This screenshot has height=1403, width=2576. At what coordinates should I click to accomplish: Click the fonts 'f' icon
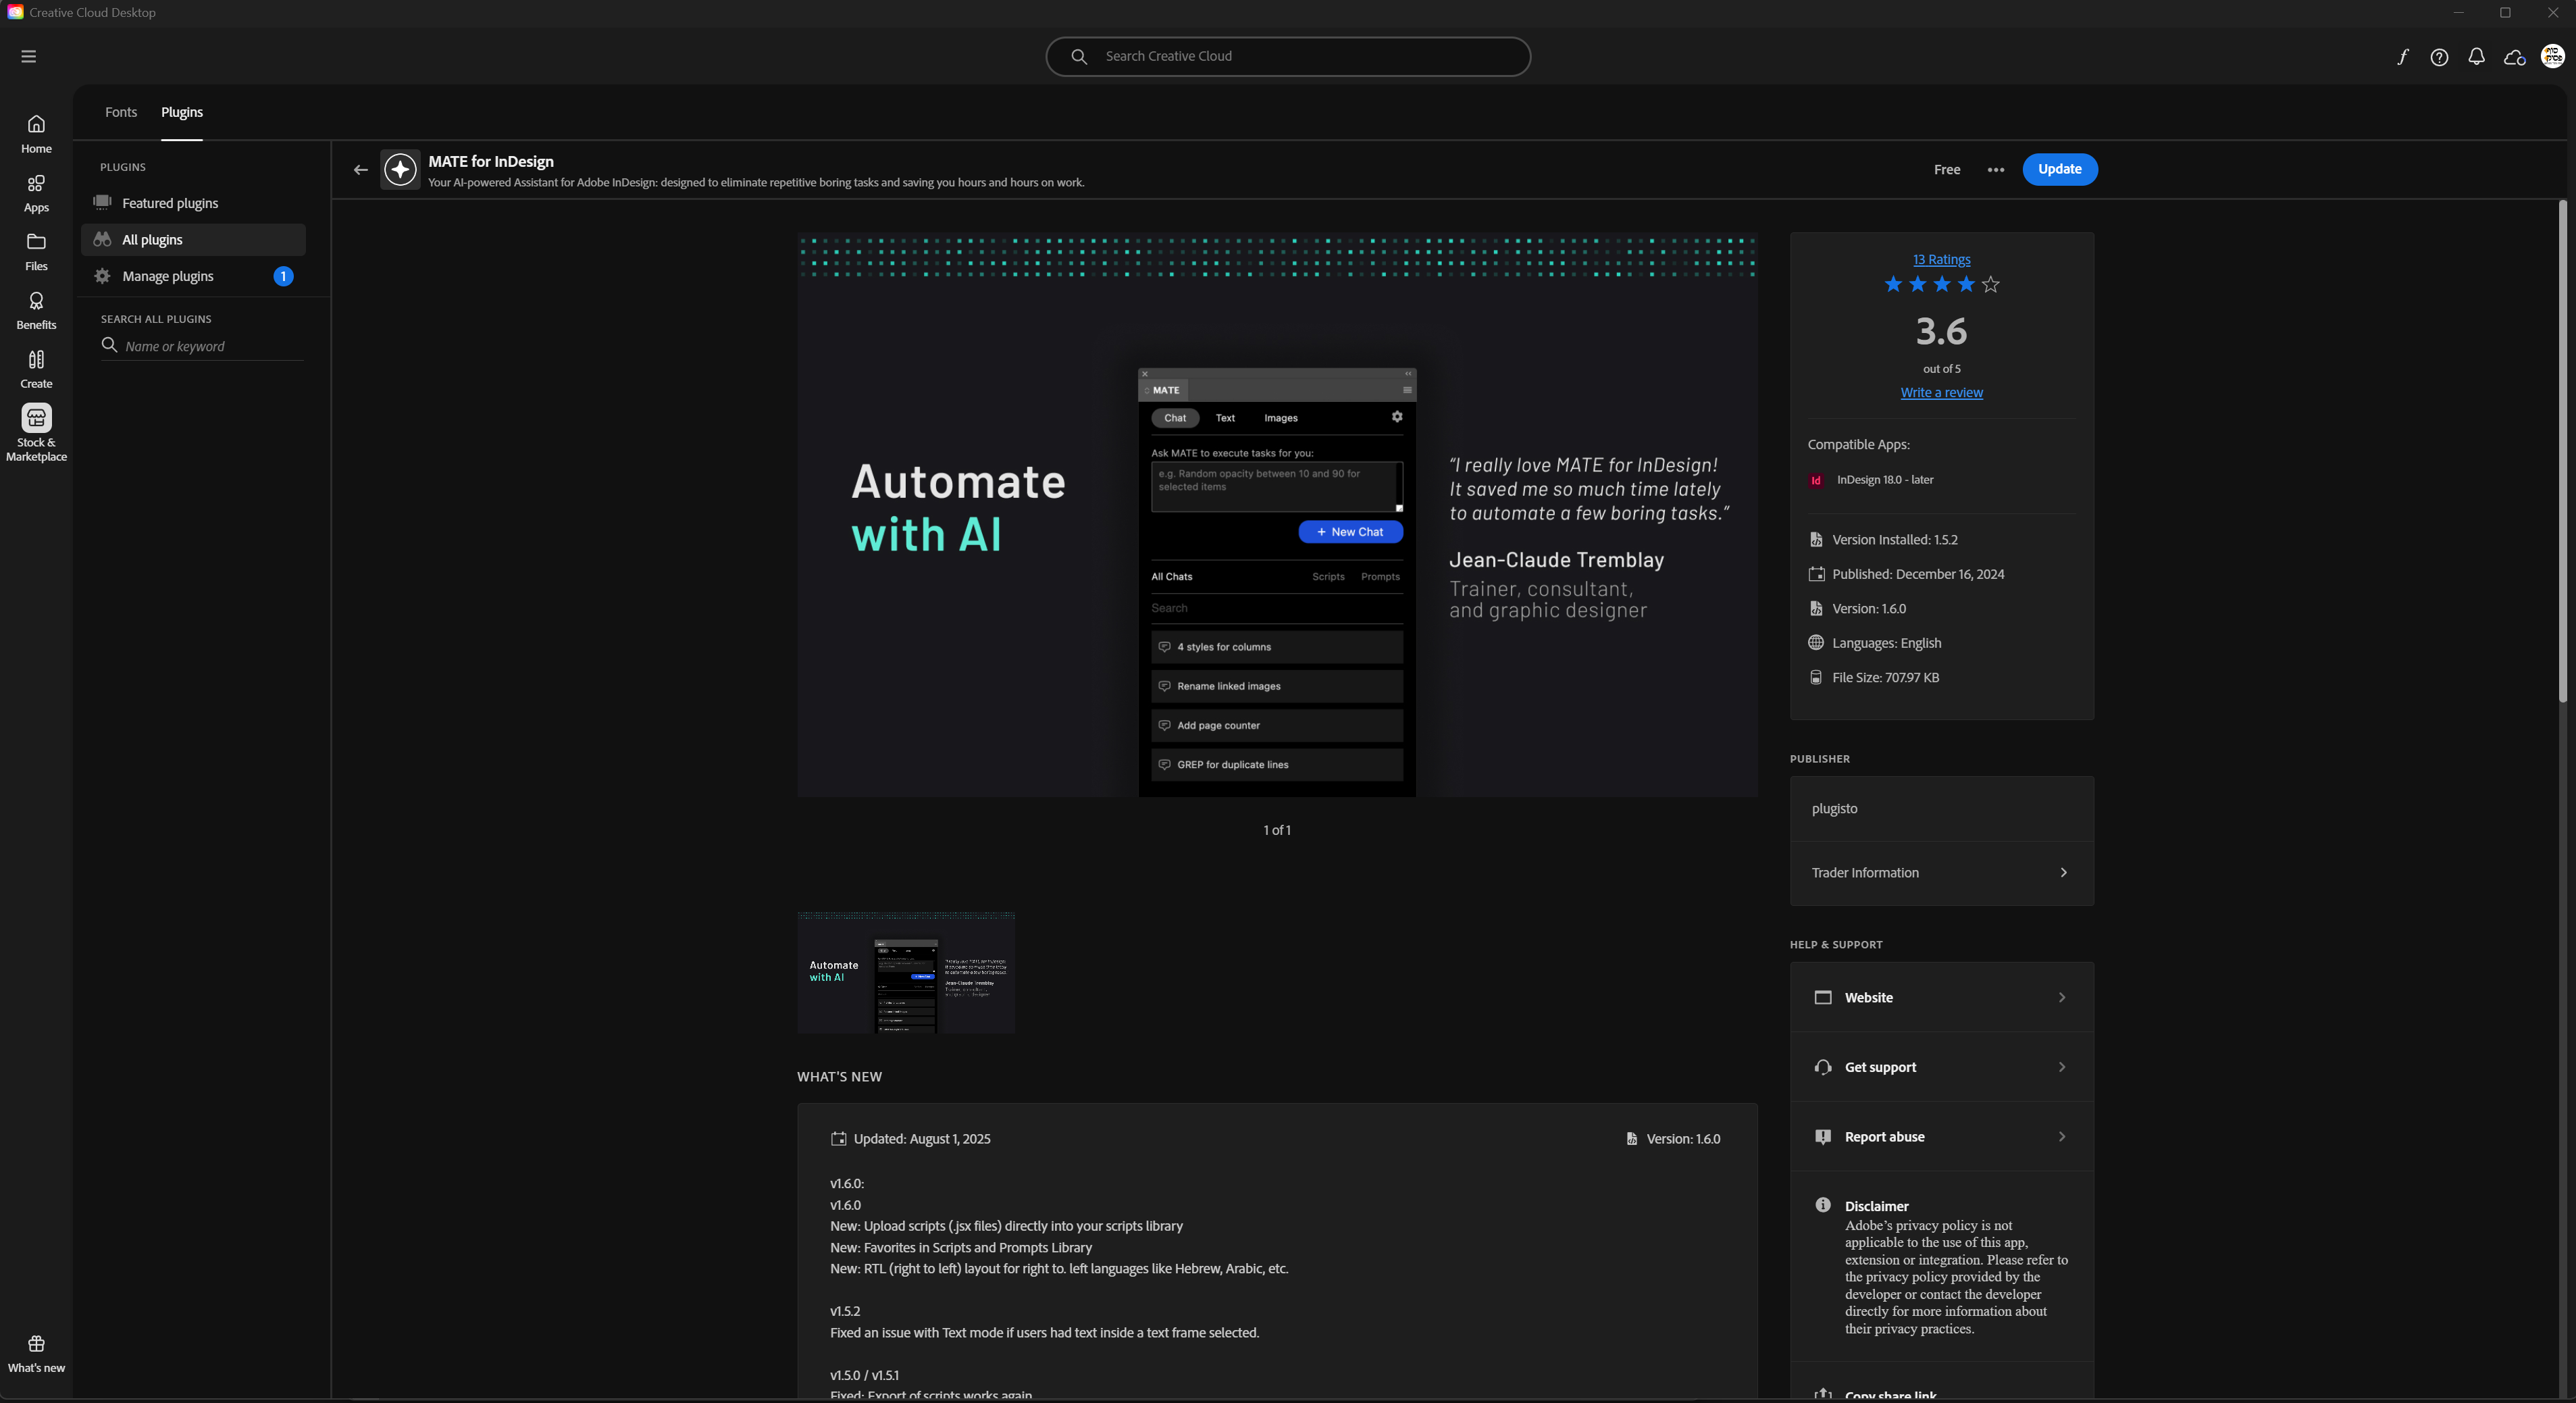click(2402, 57)
